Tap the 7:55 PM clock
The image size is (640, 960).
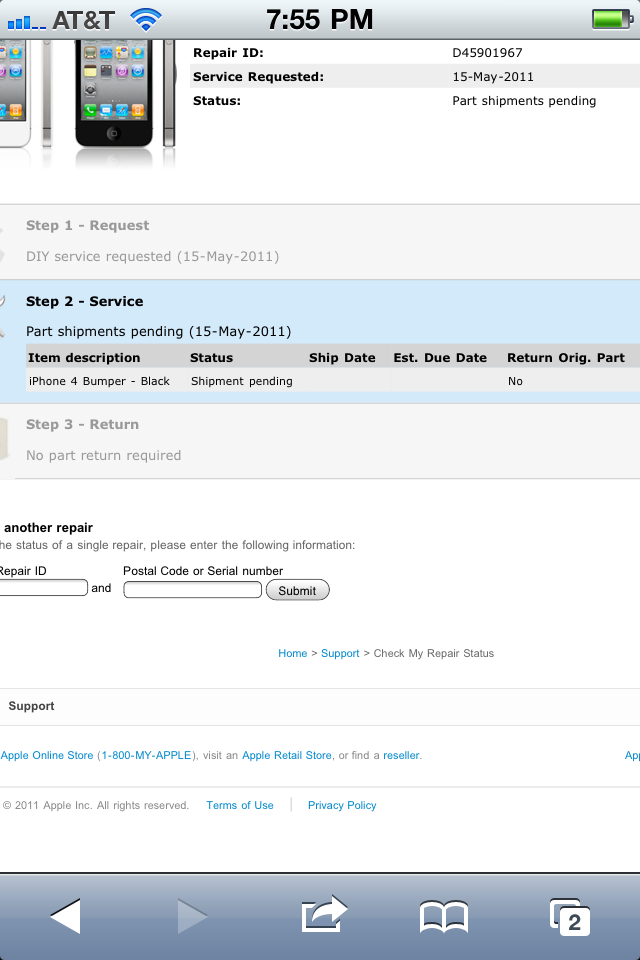click(319, 20)
